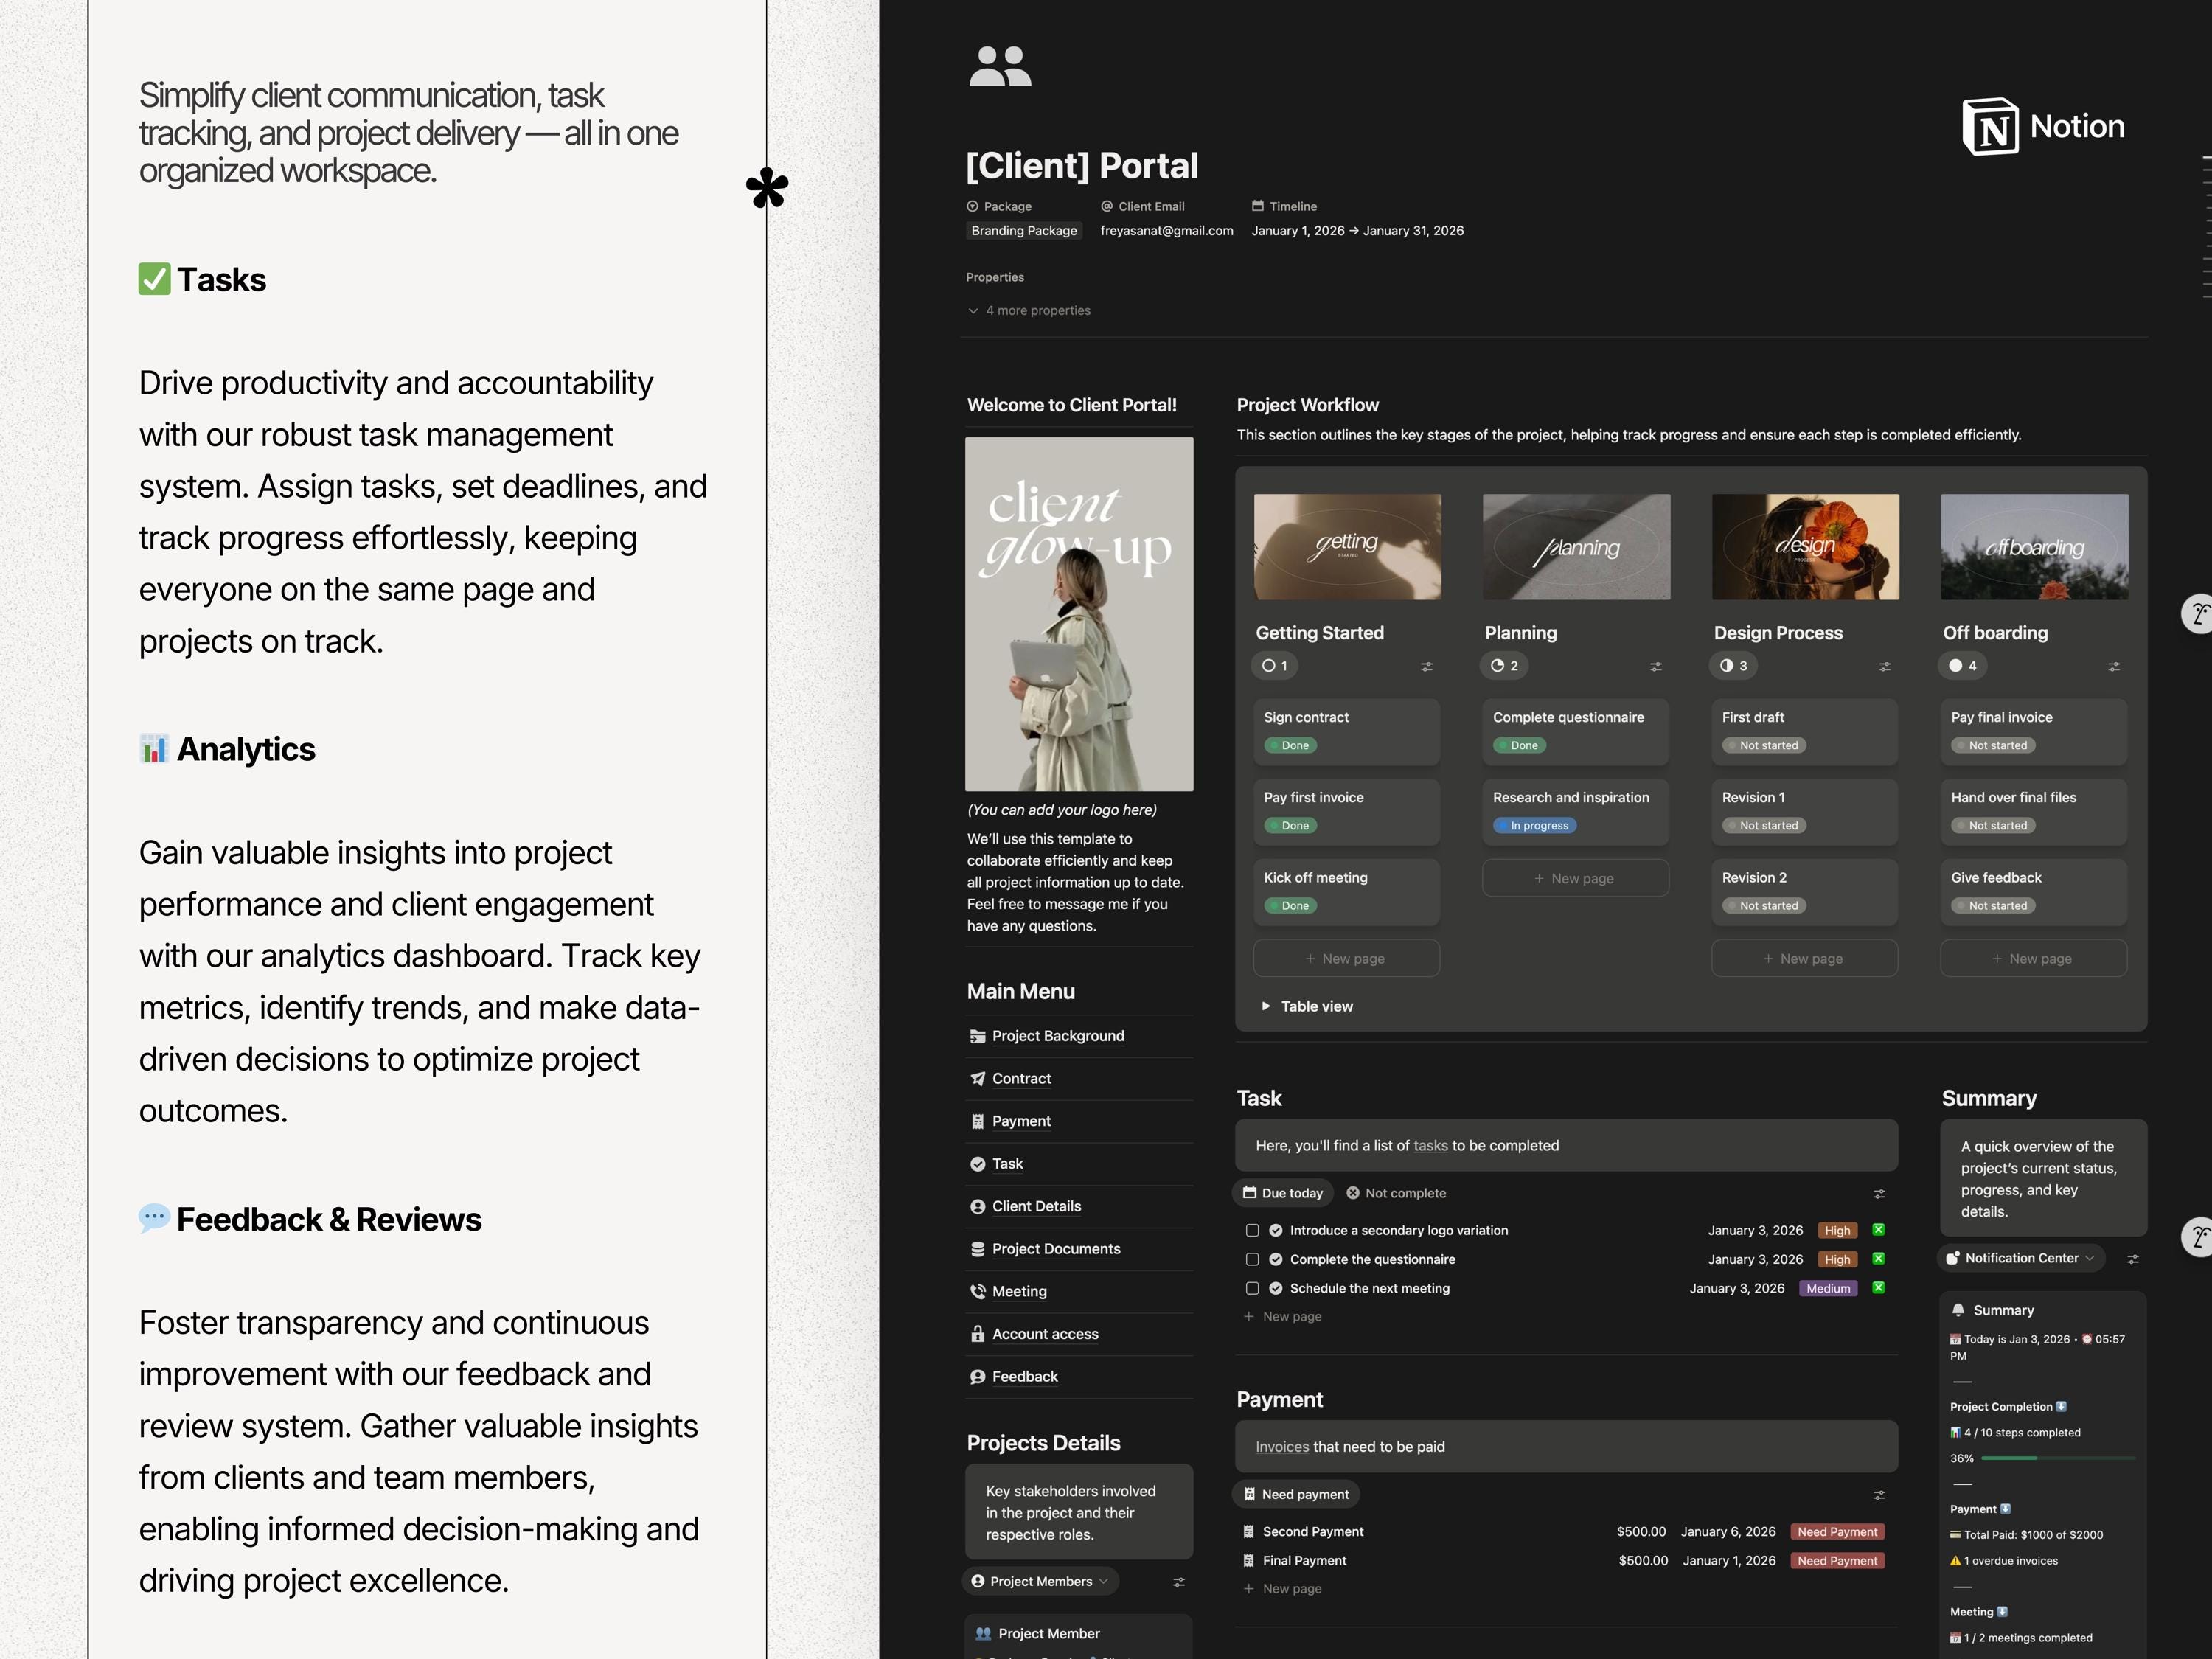Select the Due today tab

1283,1193
